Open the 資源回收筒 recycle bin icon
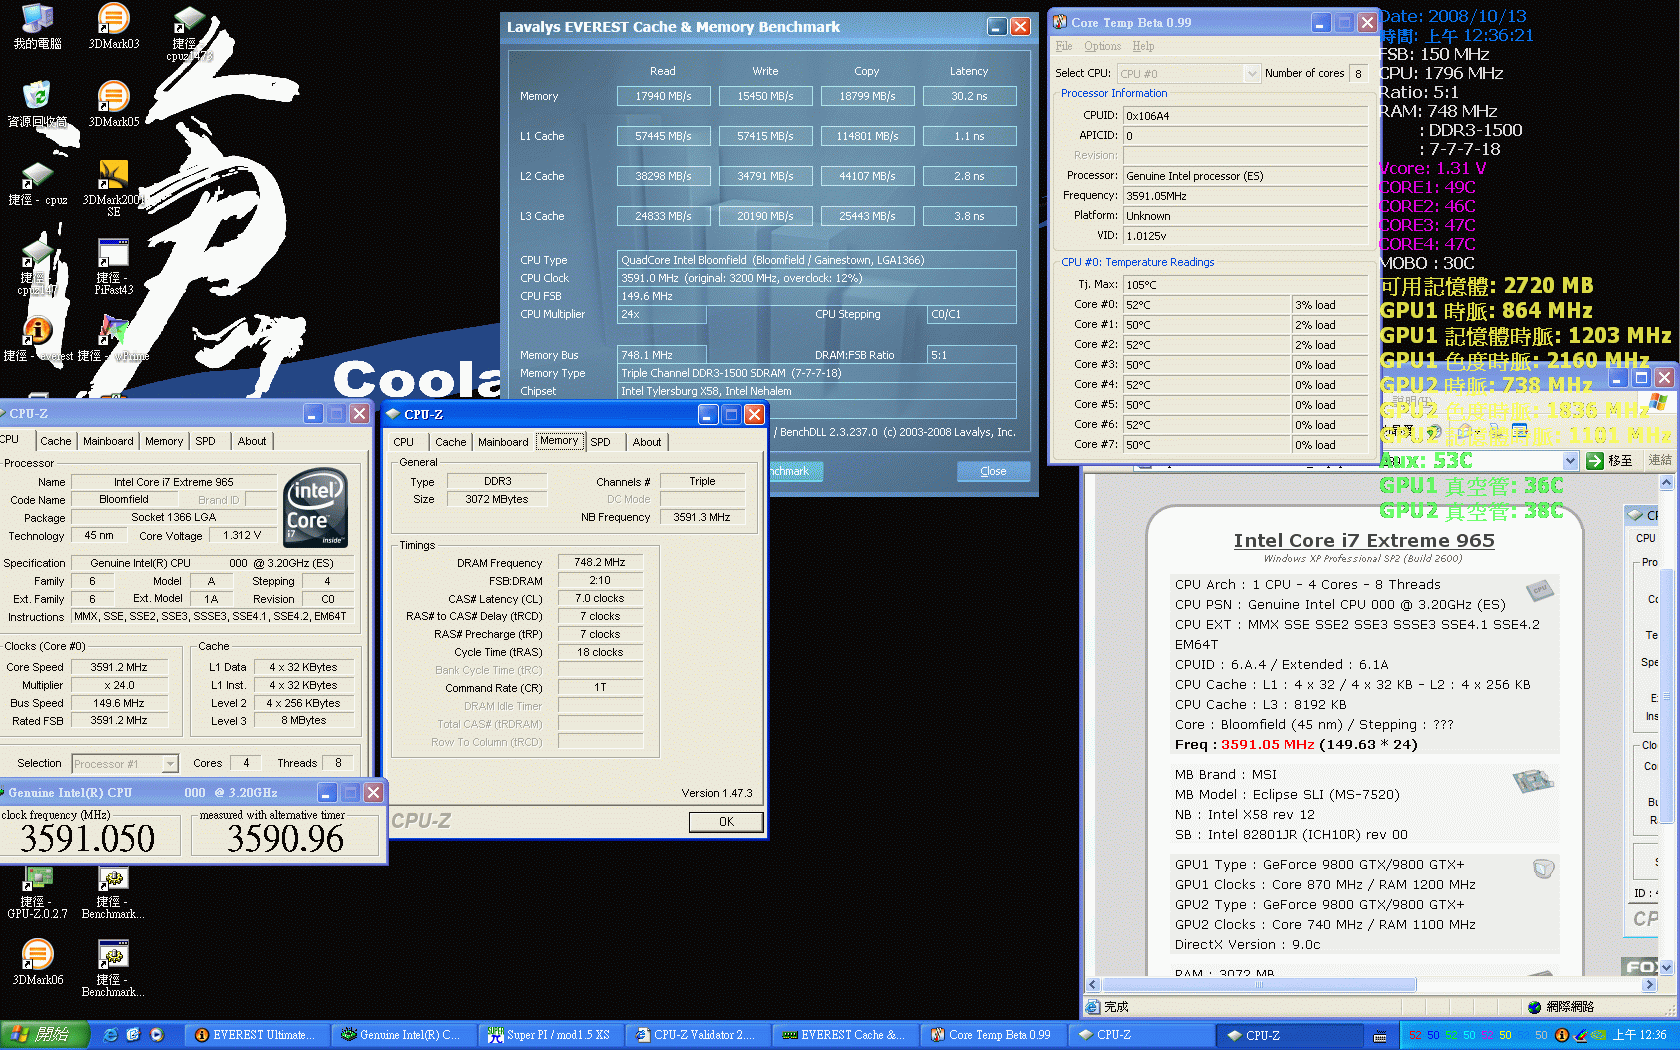 coord(37,105)
